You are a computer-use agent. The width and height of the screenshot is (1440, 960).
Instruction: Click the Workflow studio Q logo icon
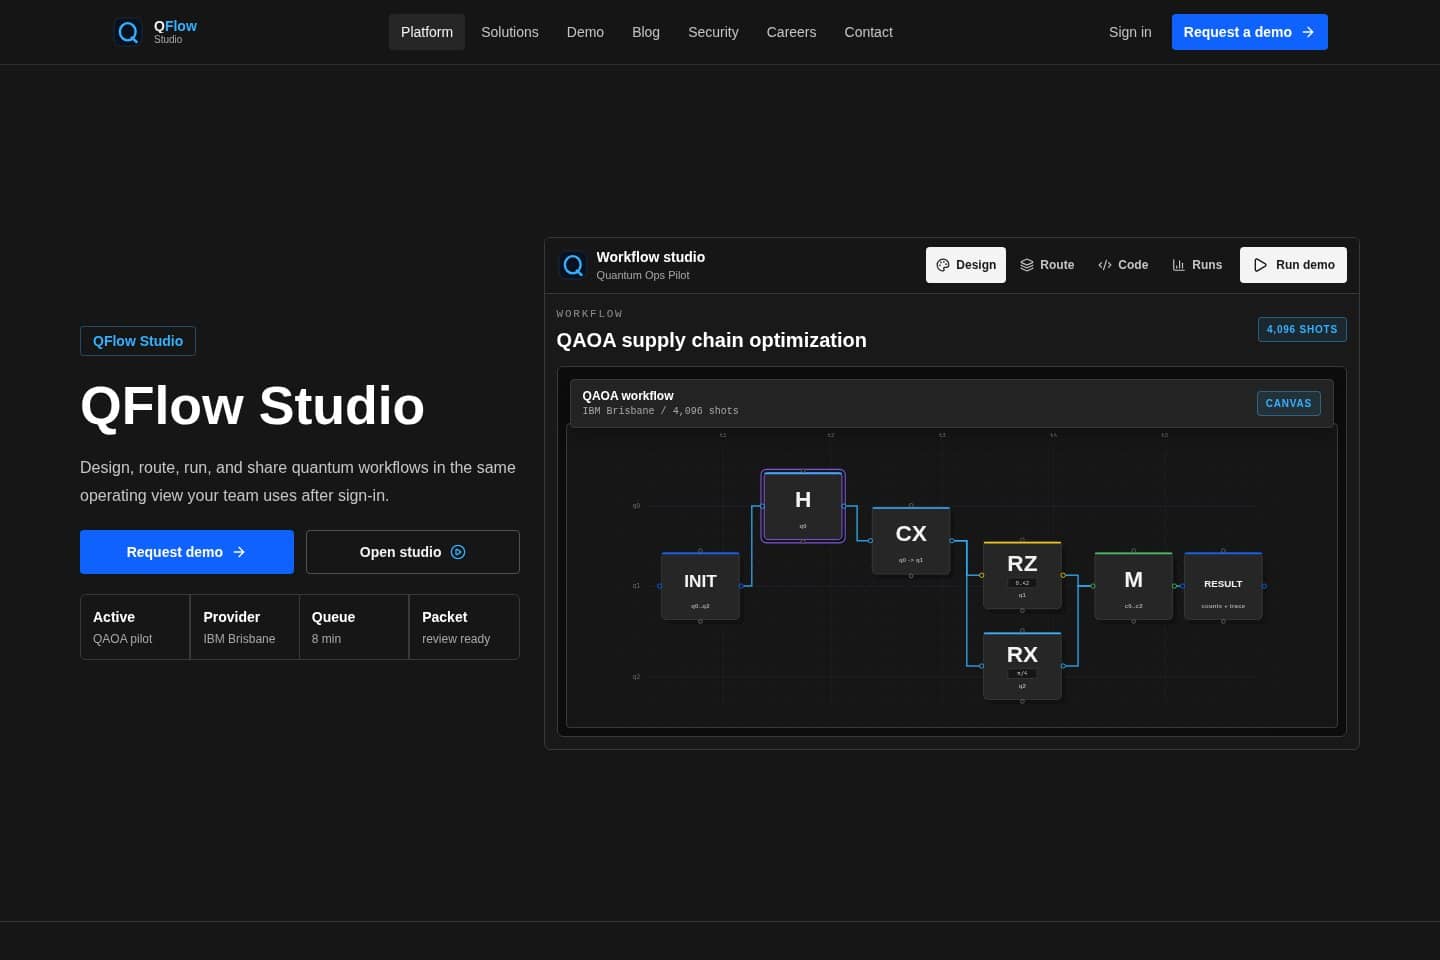pos(573,265)
